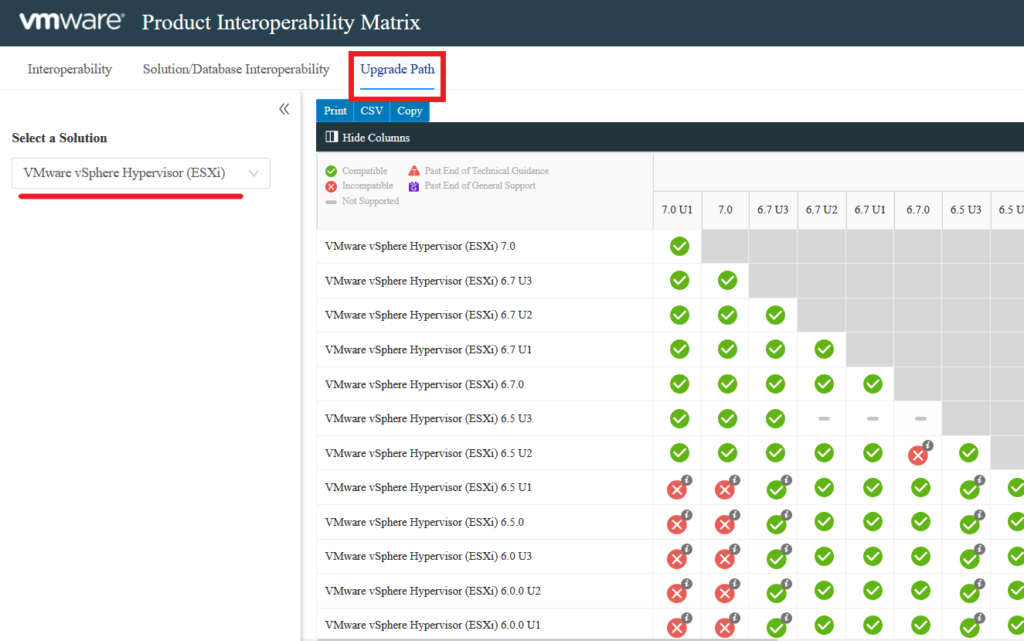Export the matrix with CSV button

(371, 111)
